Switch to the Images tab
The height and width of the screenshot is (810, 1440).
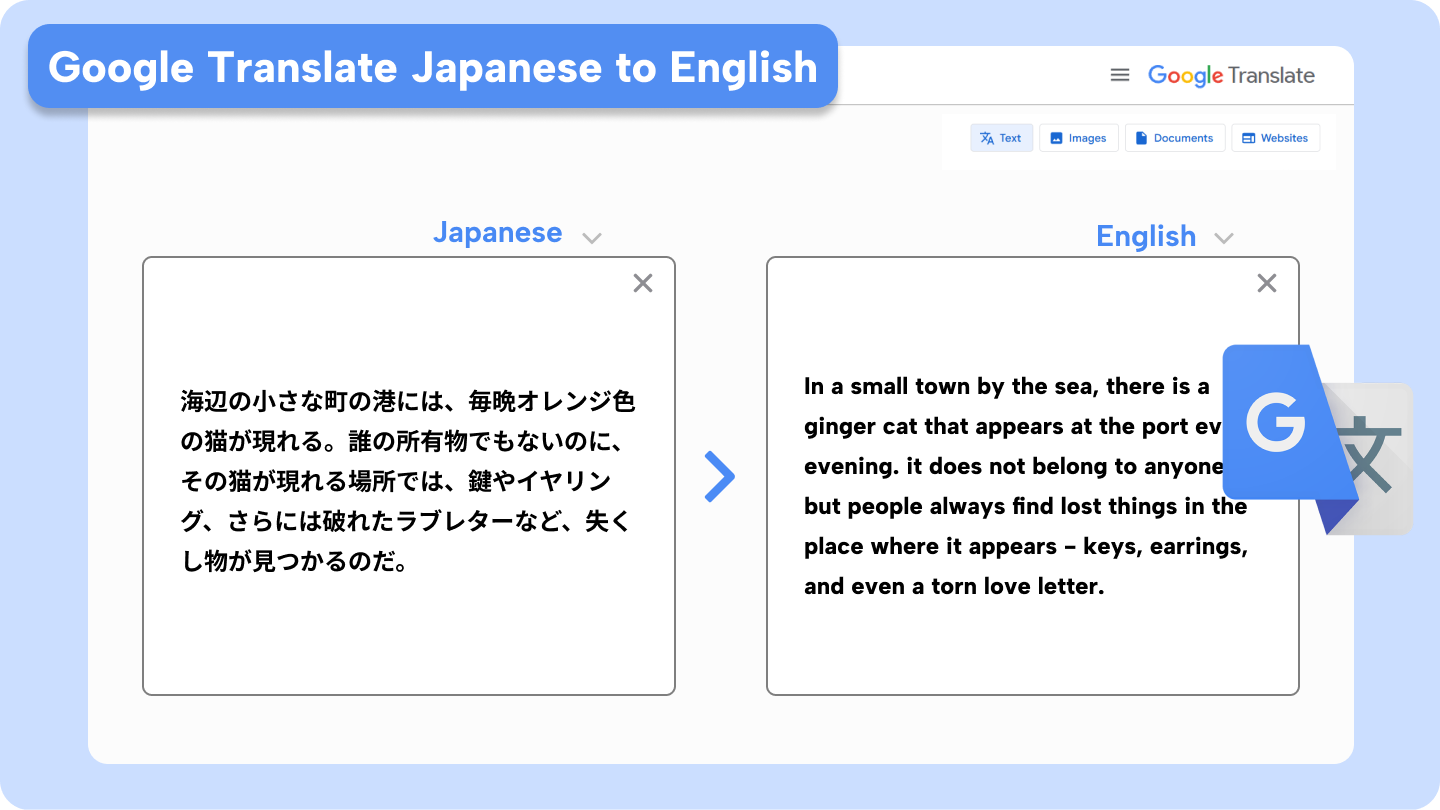(1079, 137)
